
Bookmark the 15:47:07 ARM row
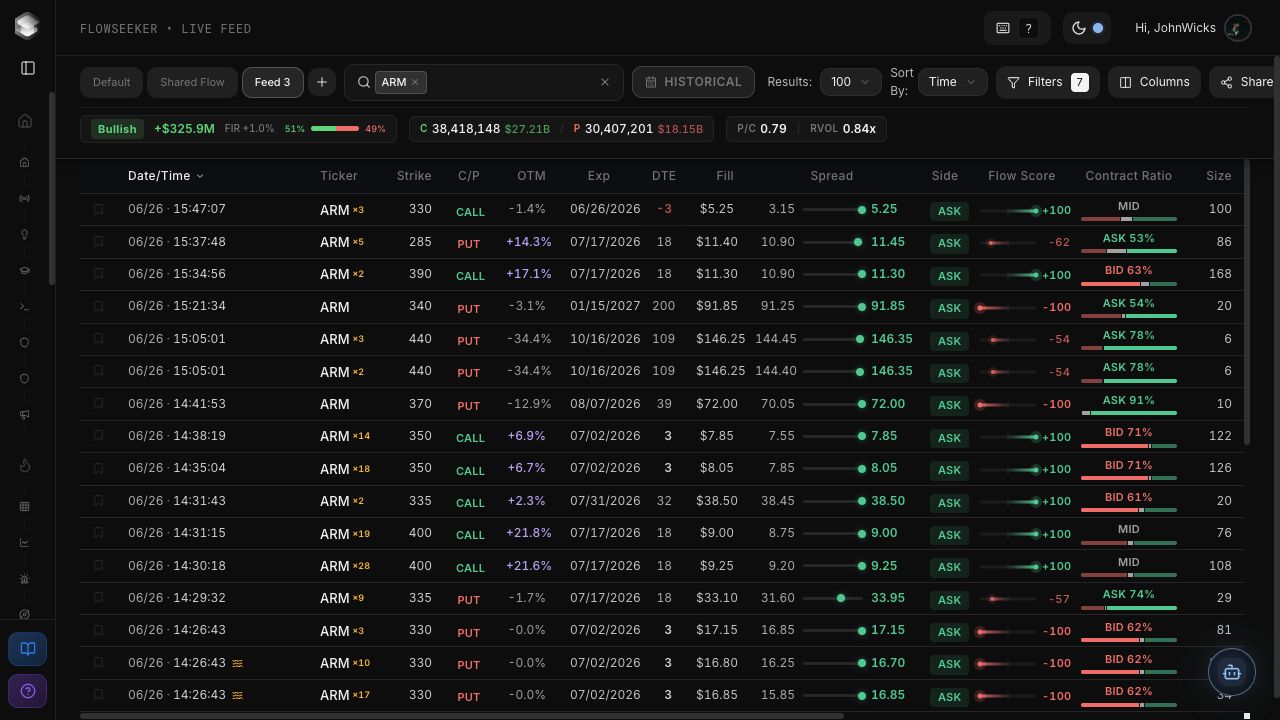pyautogui.click(x=98, y=209)
